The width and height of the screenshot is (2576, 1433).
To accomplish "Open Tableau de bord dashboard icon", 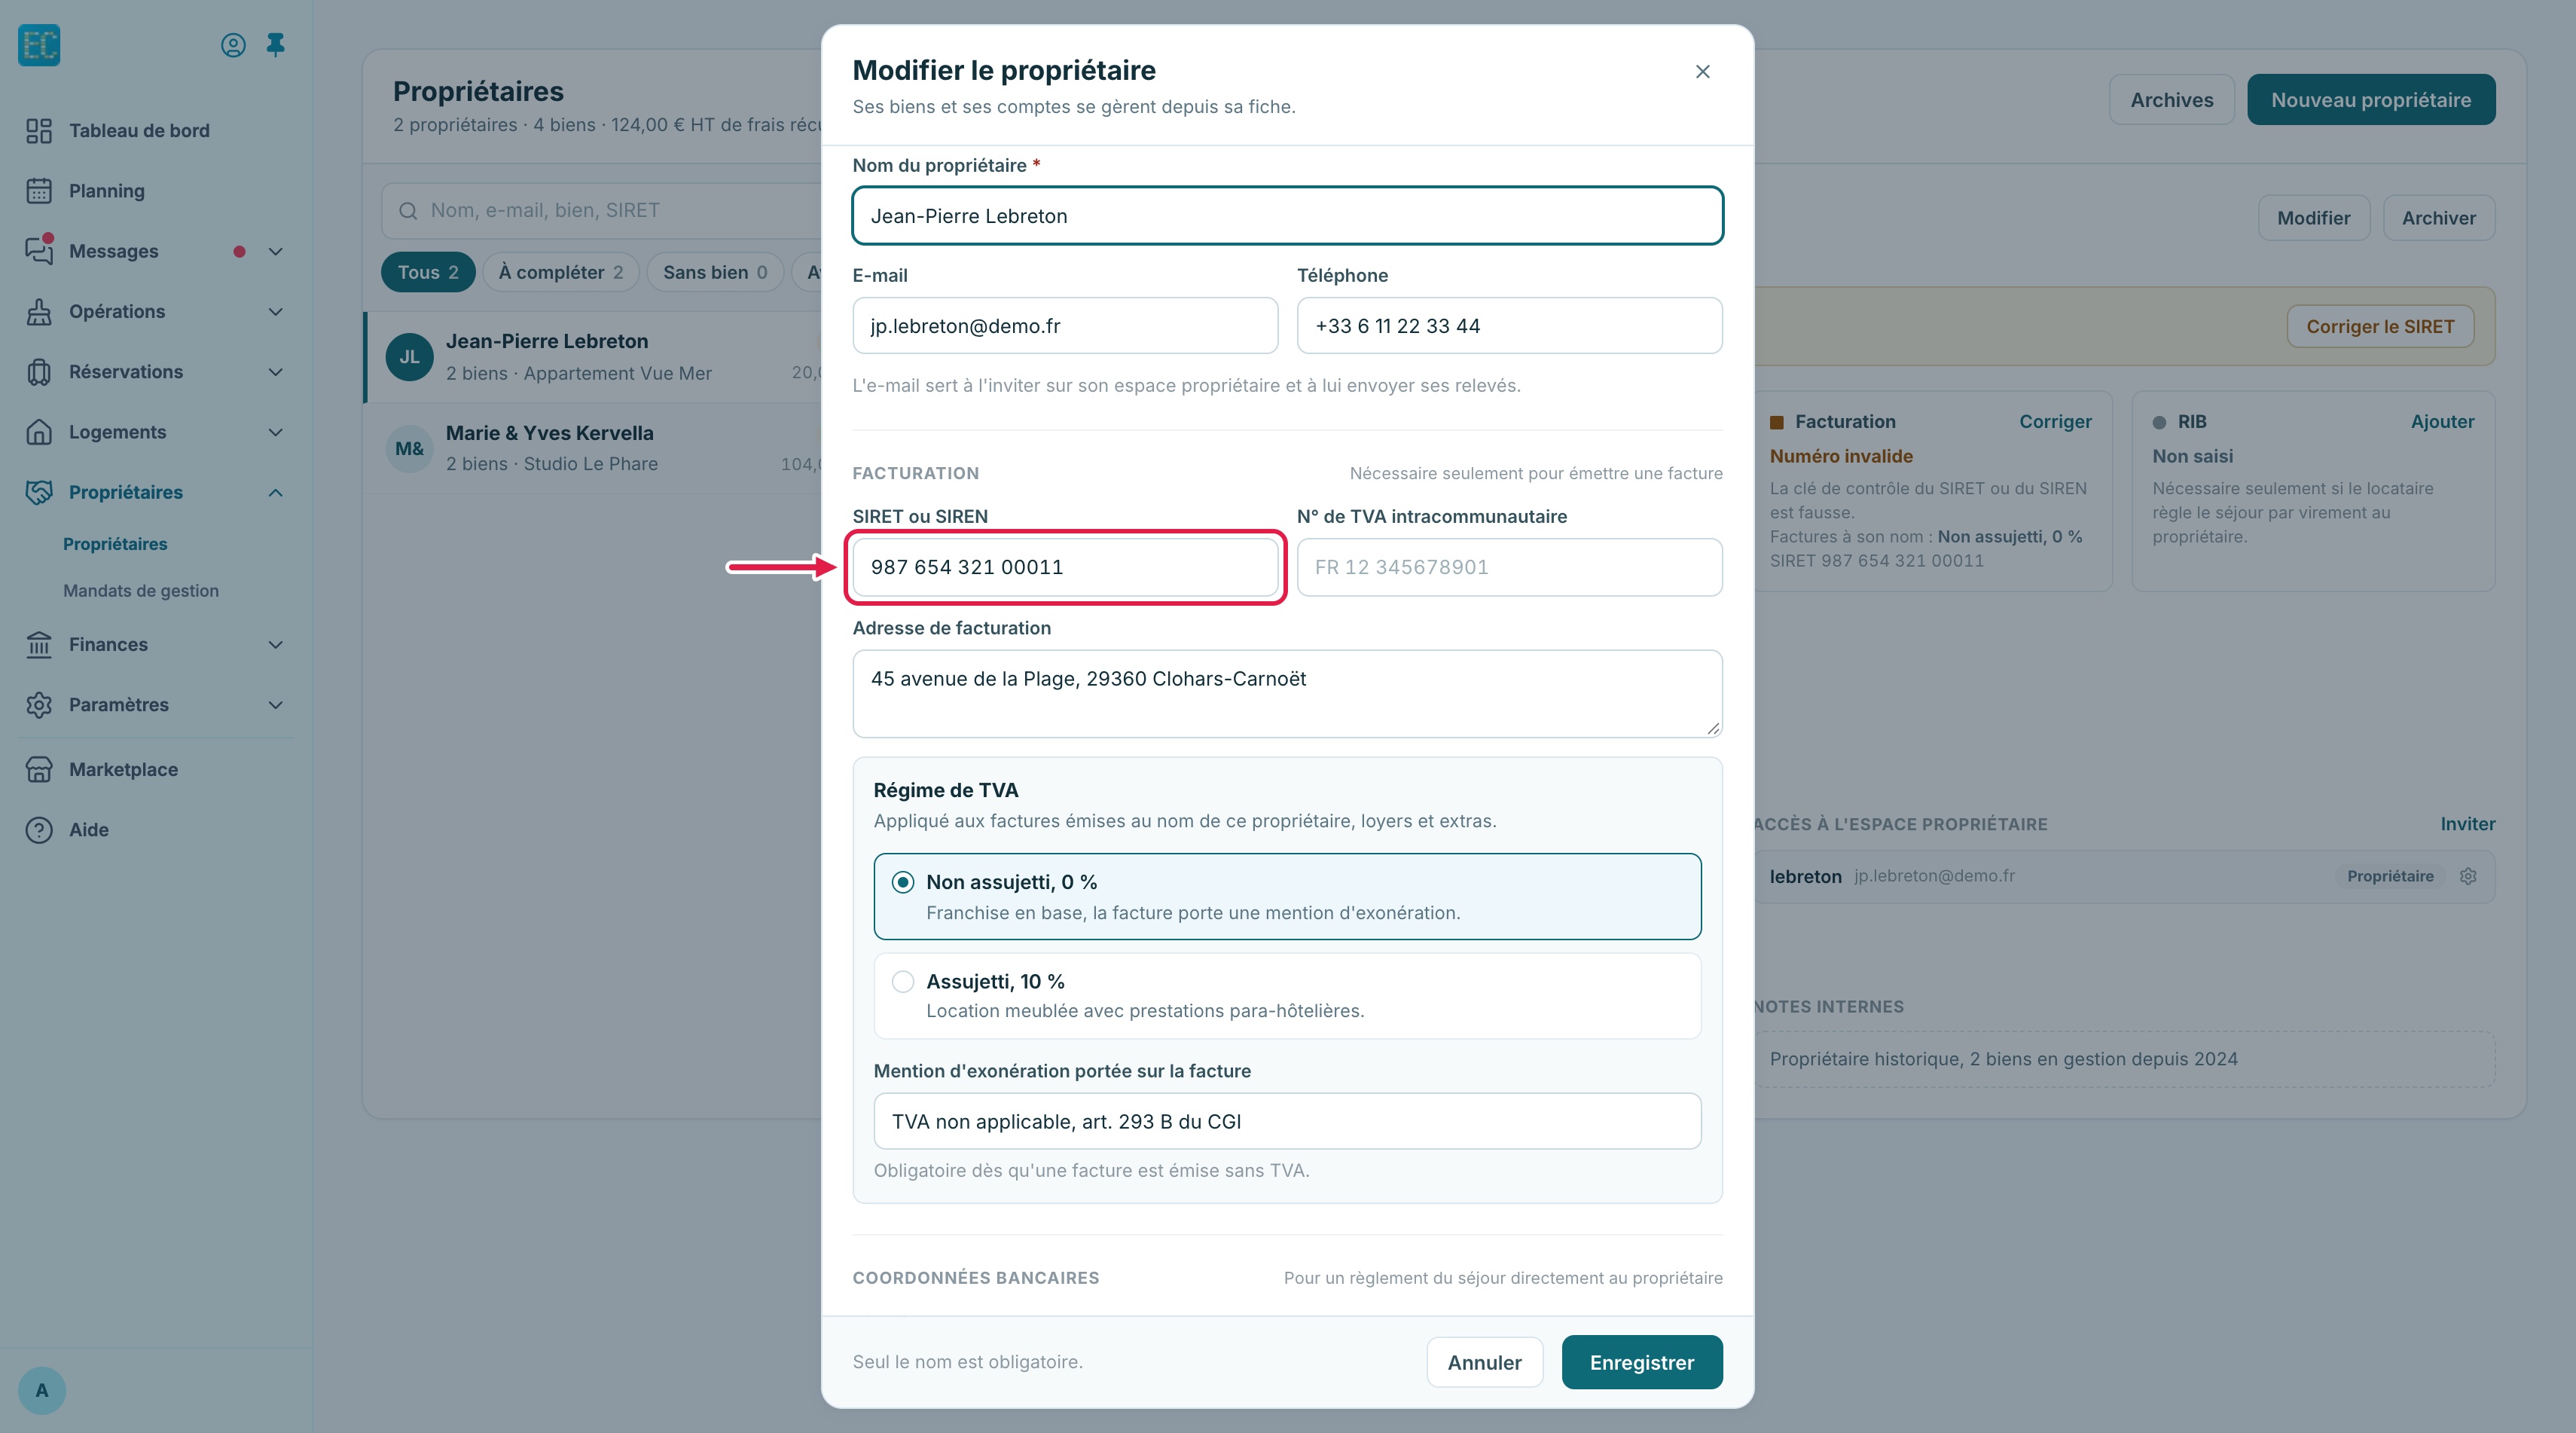I will [x=39, y=131].
